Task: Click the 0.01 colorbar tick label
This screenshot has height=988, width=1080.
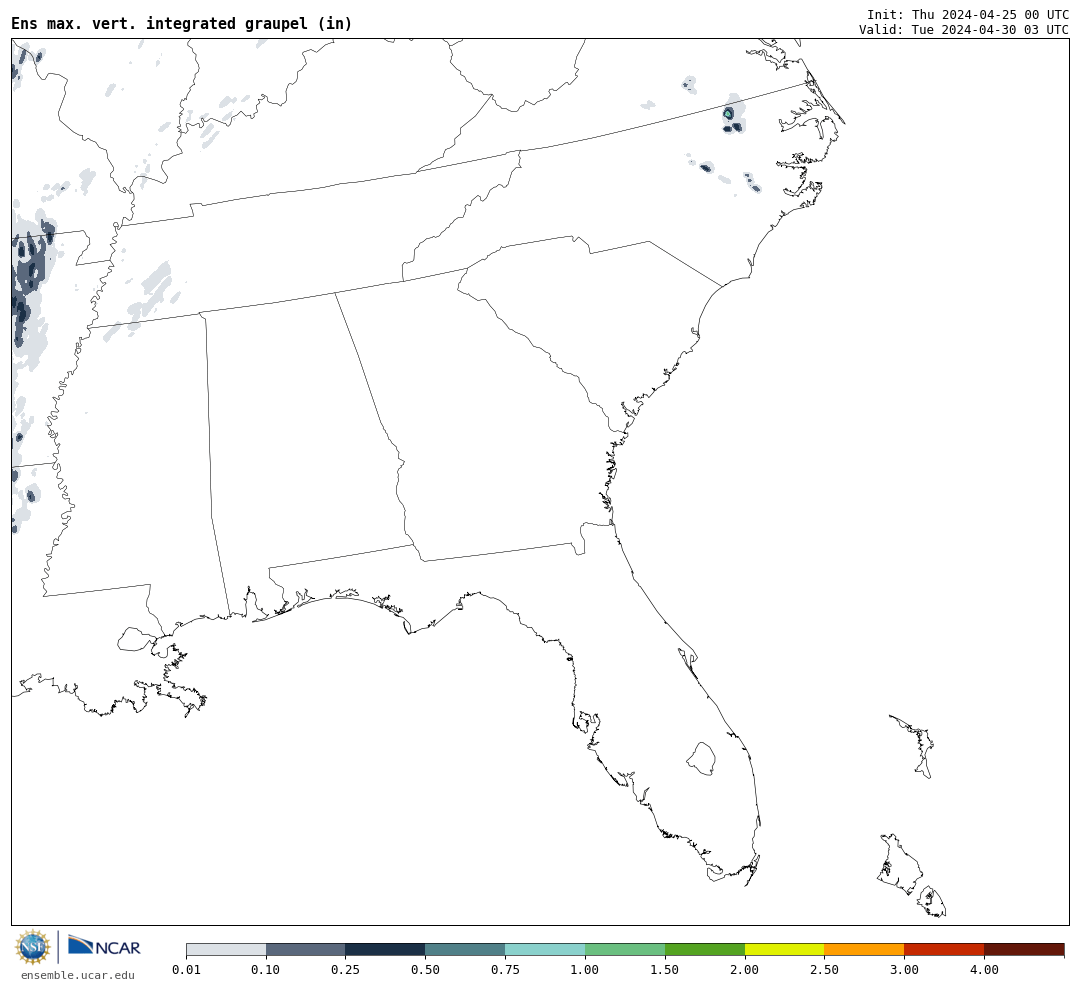Action: [x=186, y=969]
